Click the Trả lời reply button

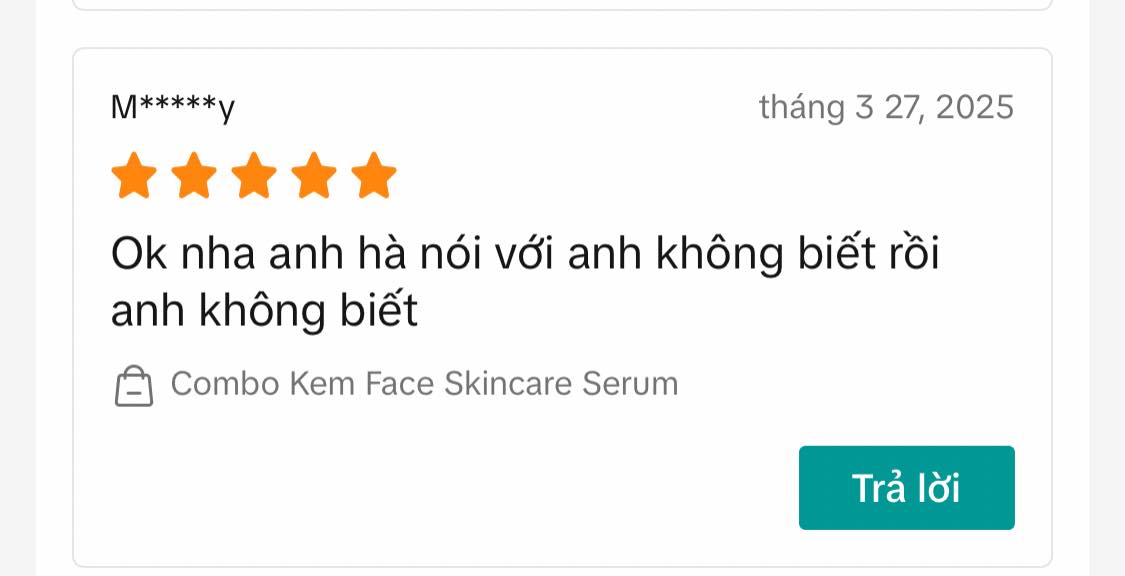click(906, 488)
